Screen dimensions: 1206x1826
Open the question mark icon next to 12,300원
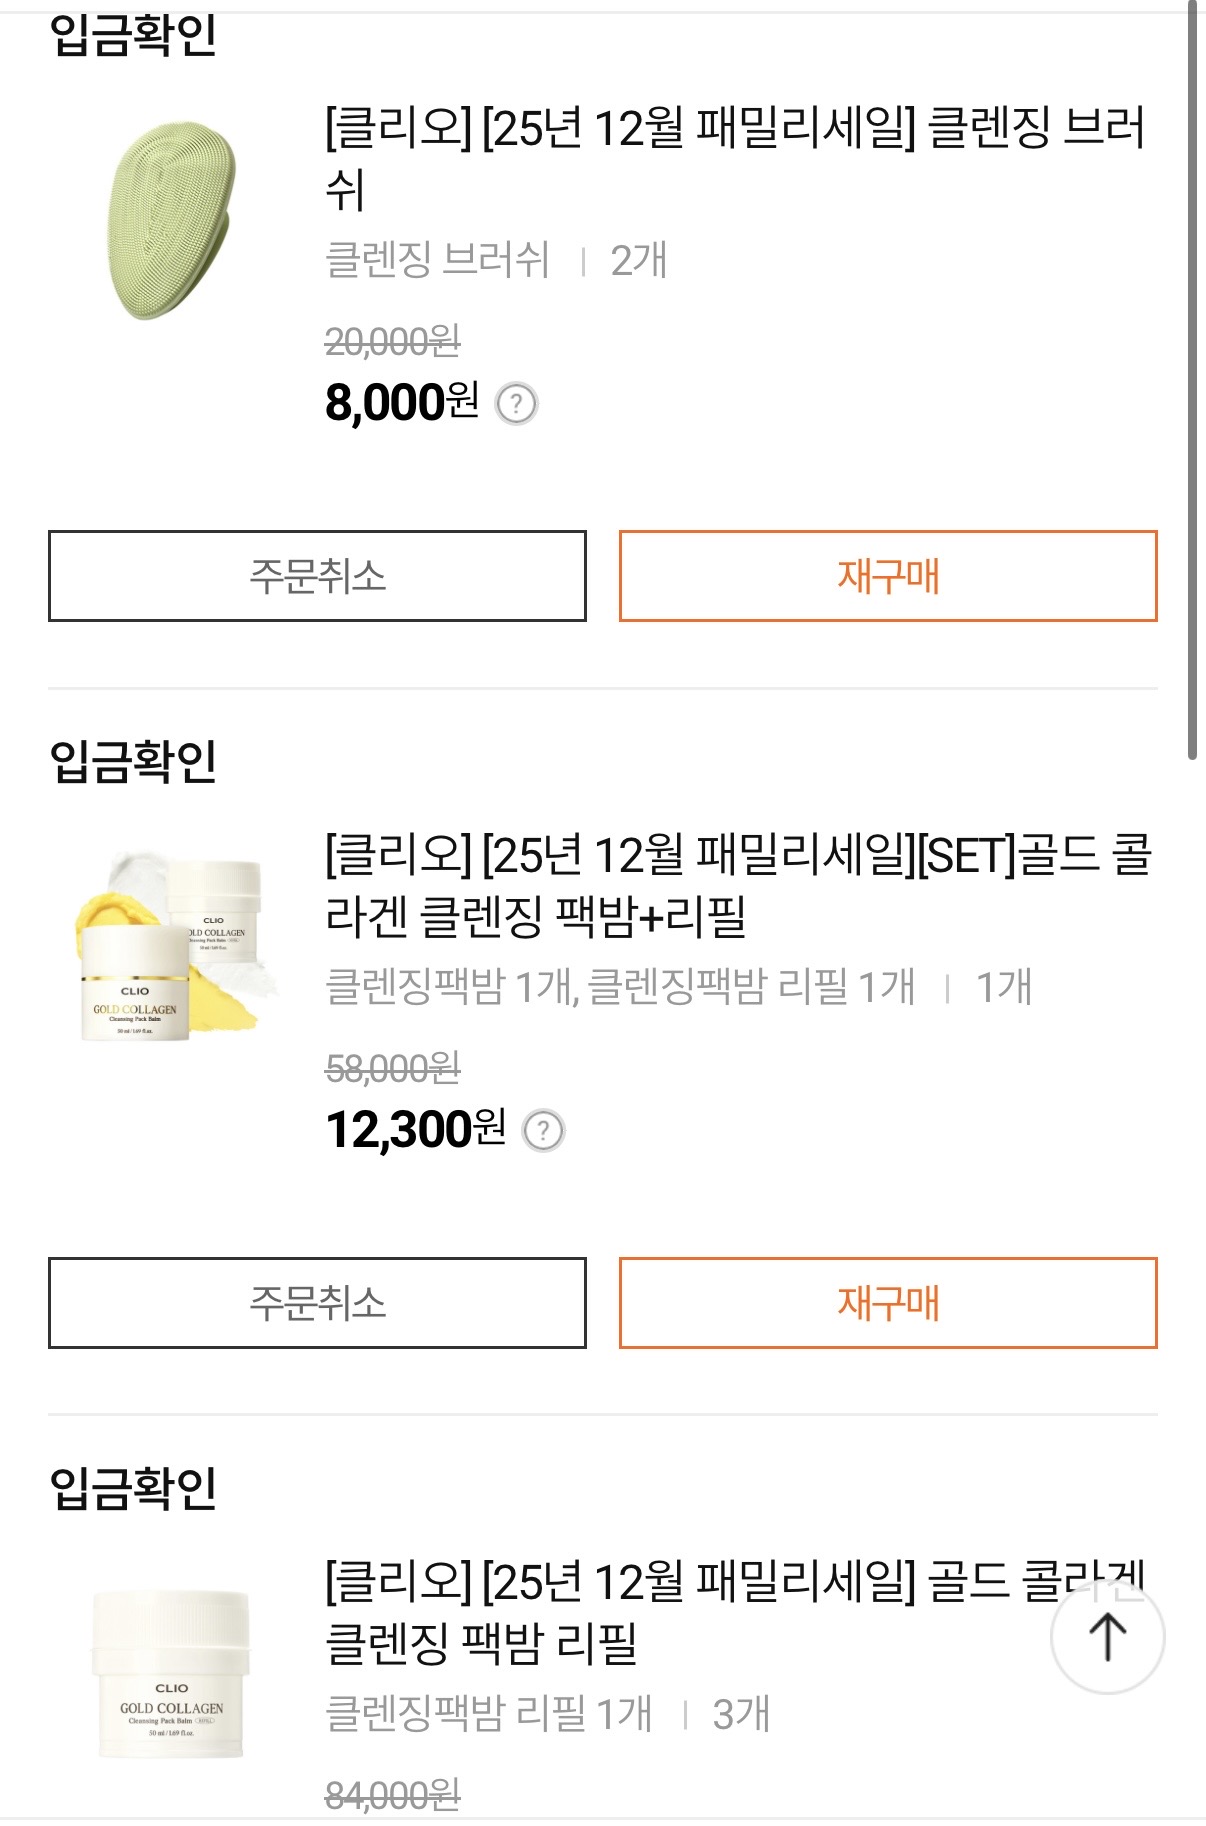pos(544,1131)
